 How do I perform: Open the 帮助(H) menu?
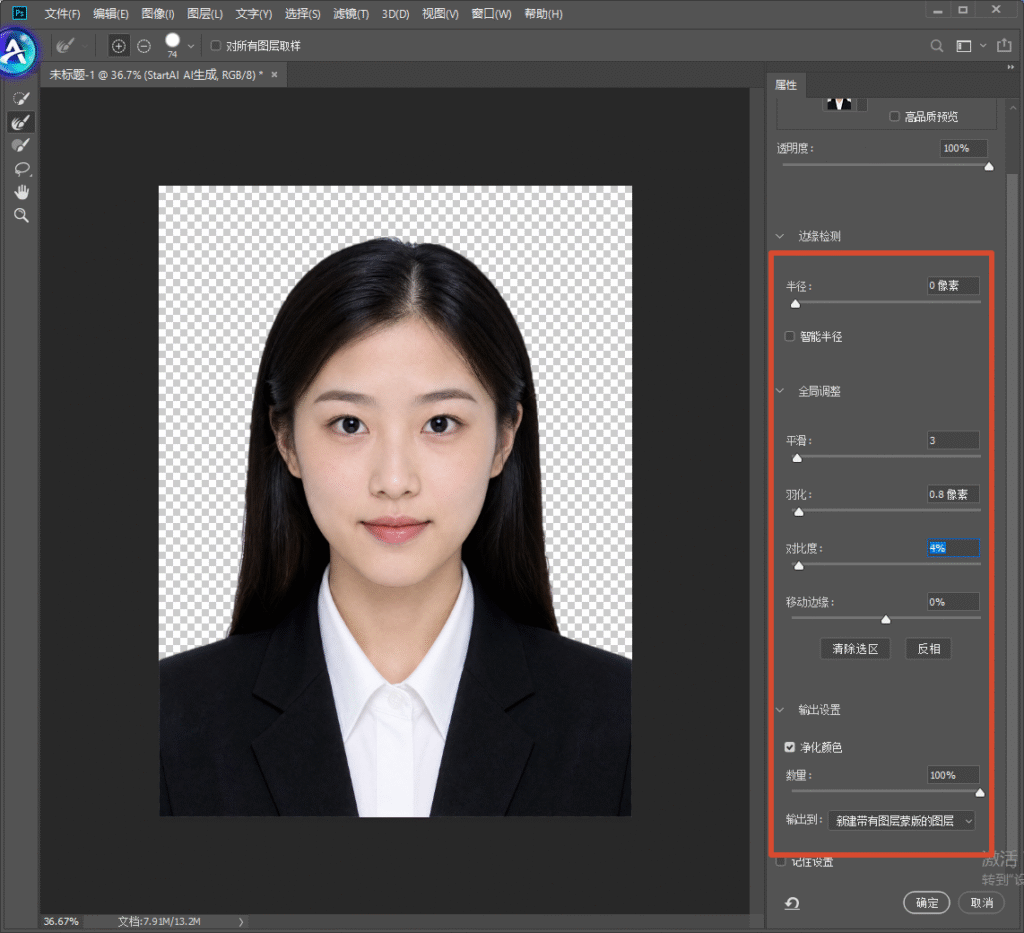click(x=543, y=14)
